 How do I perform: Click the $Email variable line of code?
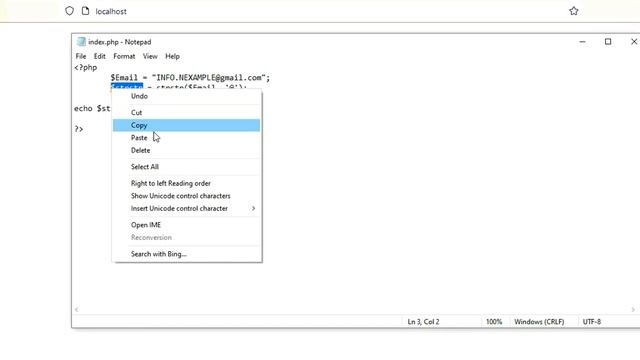pos(190,78)
